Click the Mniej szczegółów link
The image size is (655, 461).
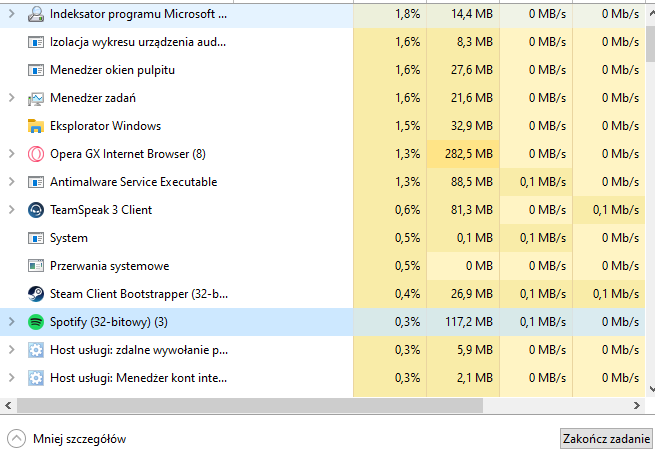[x=79, y=439]
